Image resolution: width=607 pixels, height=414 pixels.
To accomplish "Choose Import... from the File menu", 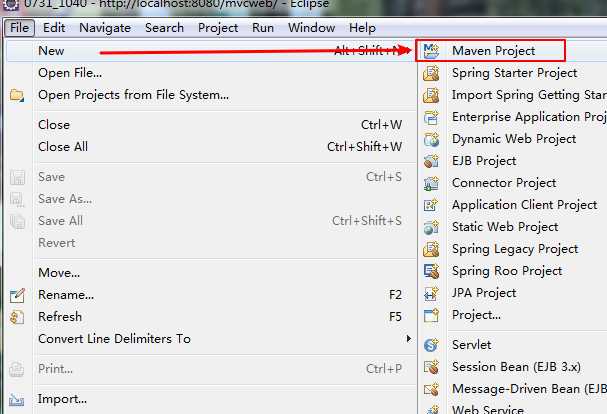I will (x=211, y=399).
